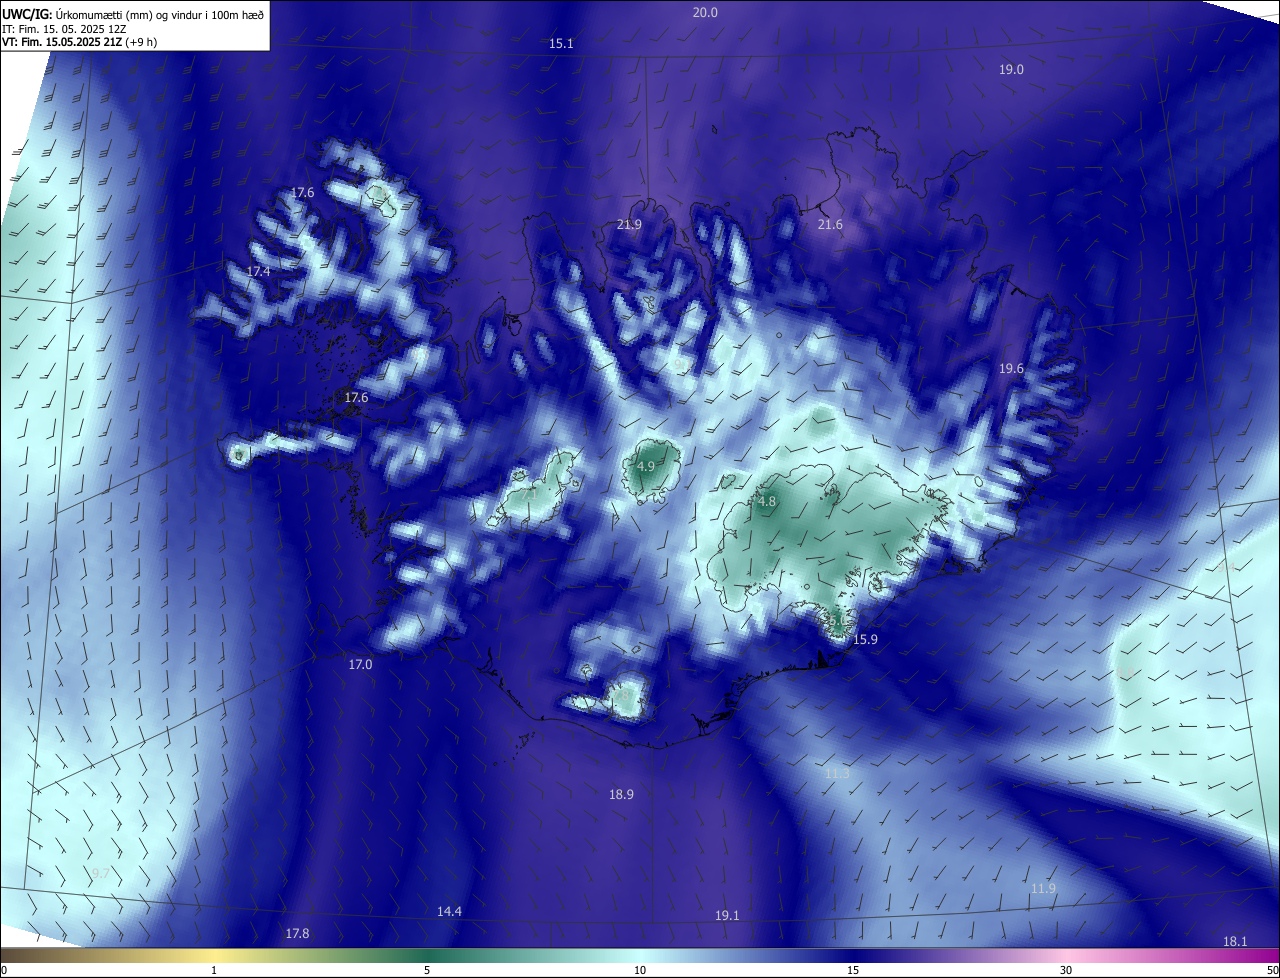1280x978 pixels.
Task: Click the 10 tick on the color scale
Action: [640, 970]
